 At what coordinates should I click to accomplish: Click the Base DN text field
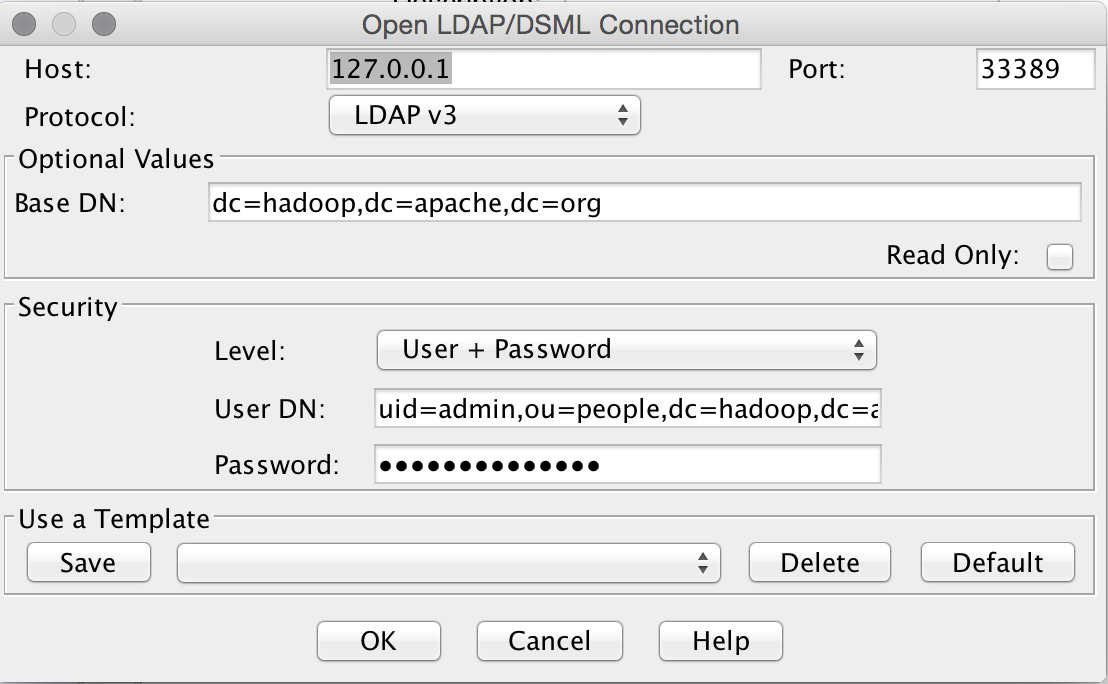point(644,202)
